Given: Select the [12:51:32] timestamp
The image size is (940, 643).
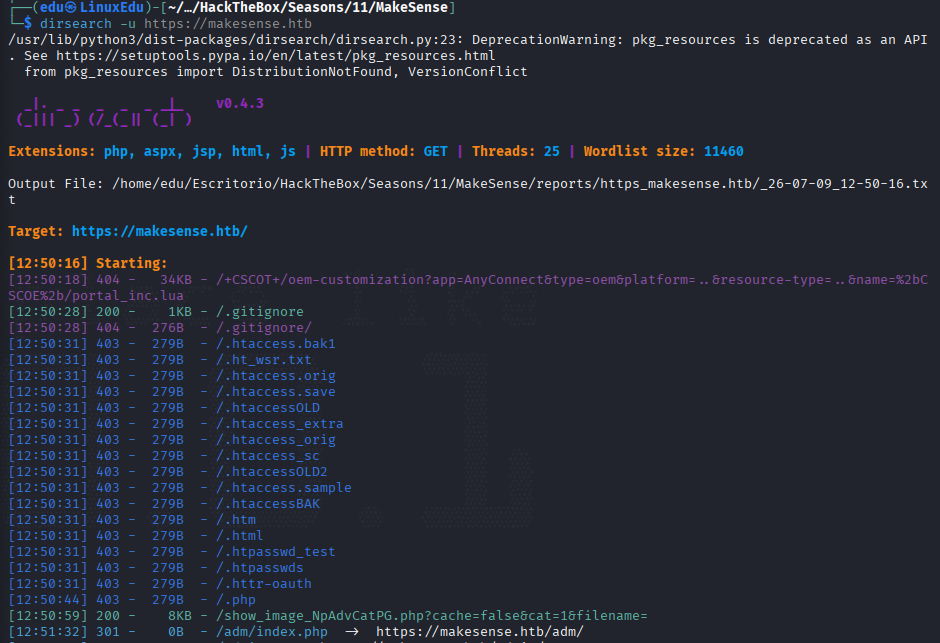Looking at the screenshot, I should 48,632.
